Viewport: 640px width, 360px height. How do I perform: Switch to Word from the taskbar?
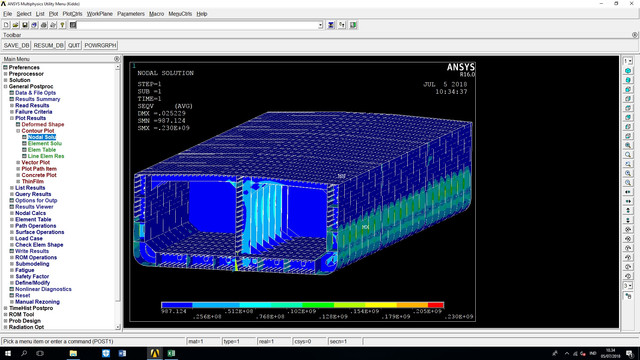pos(122,353)
